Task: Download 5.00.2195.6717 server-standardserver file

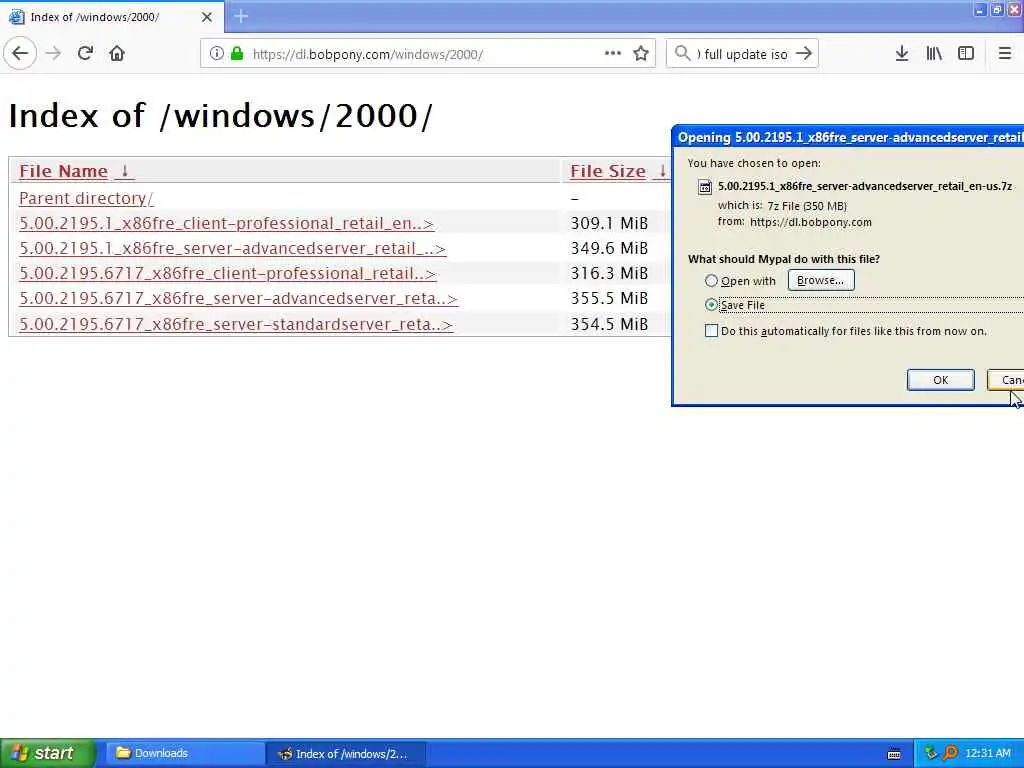Action: click(x=236, y=324)
